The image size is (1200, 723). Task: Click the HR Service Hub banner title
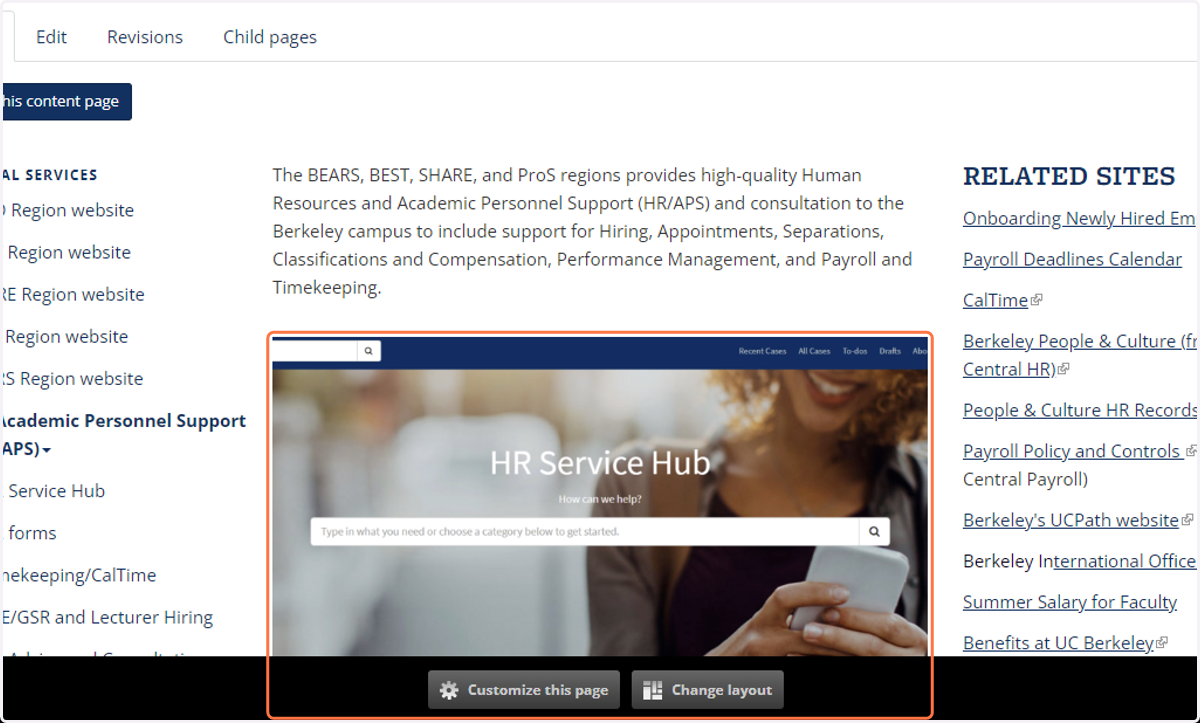(x=600, y=463)
